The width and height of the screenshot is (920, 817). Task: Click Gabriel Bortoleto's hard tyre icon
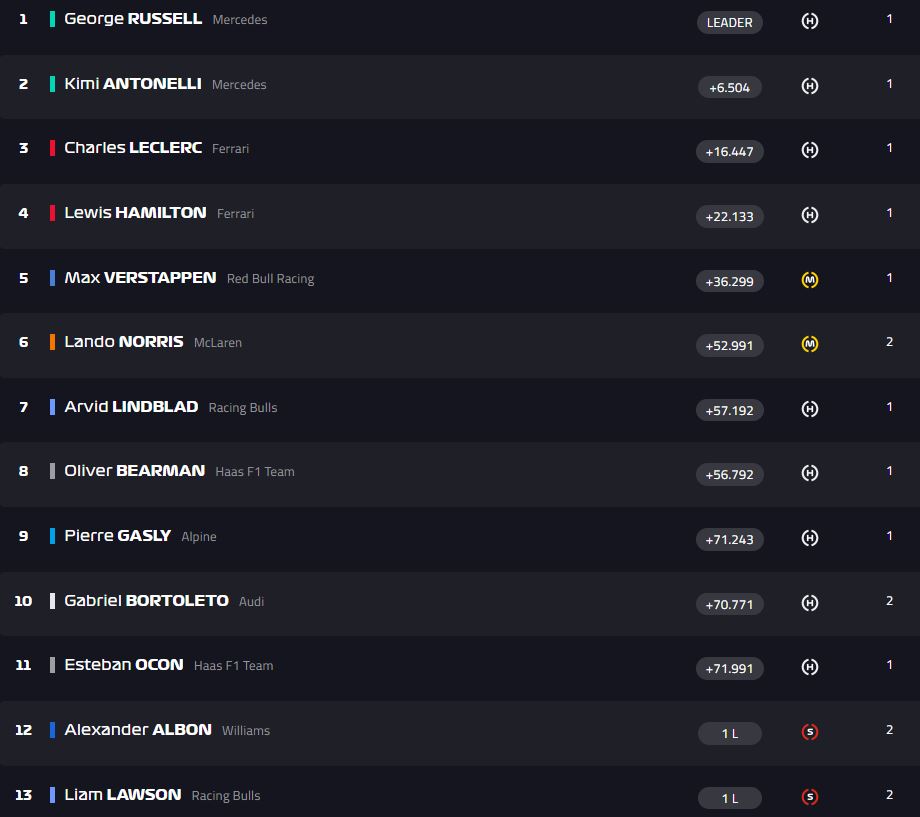810,603
